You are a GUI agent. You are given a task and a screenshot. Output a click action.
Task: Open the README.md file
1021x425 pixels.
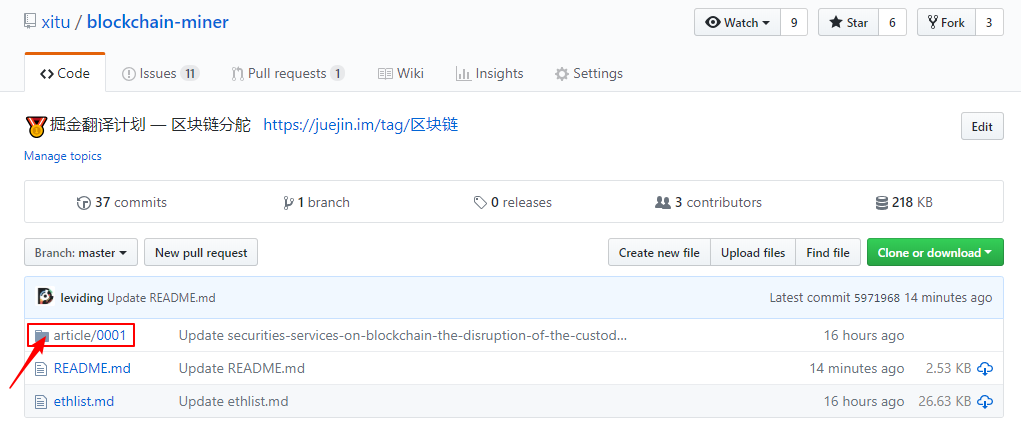pos(92,368)
